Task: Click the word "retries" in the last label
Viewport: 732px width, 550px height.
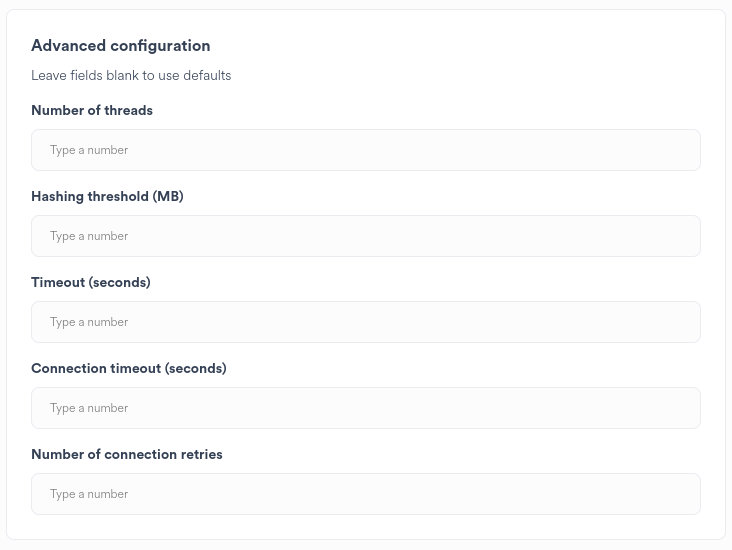Action: click(x=201, y=454)
